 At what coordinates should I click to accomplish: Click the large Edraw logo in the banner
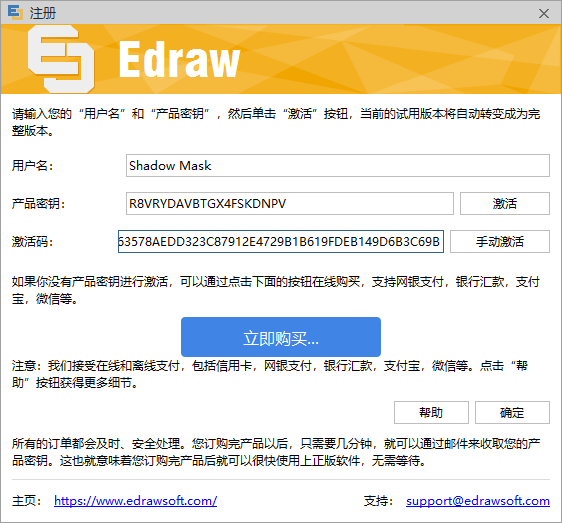(61, 59)
